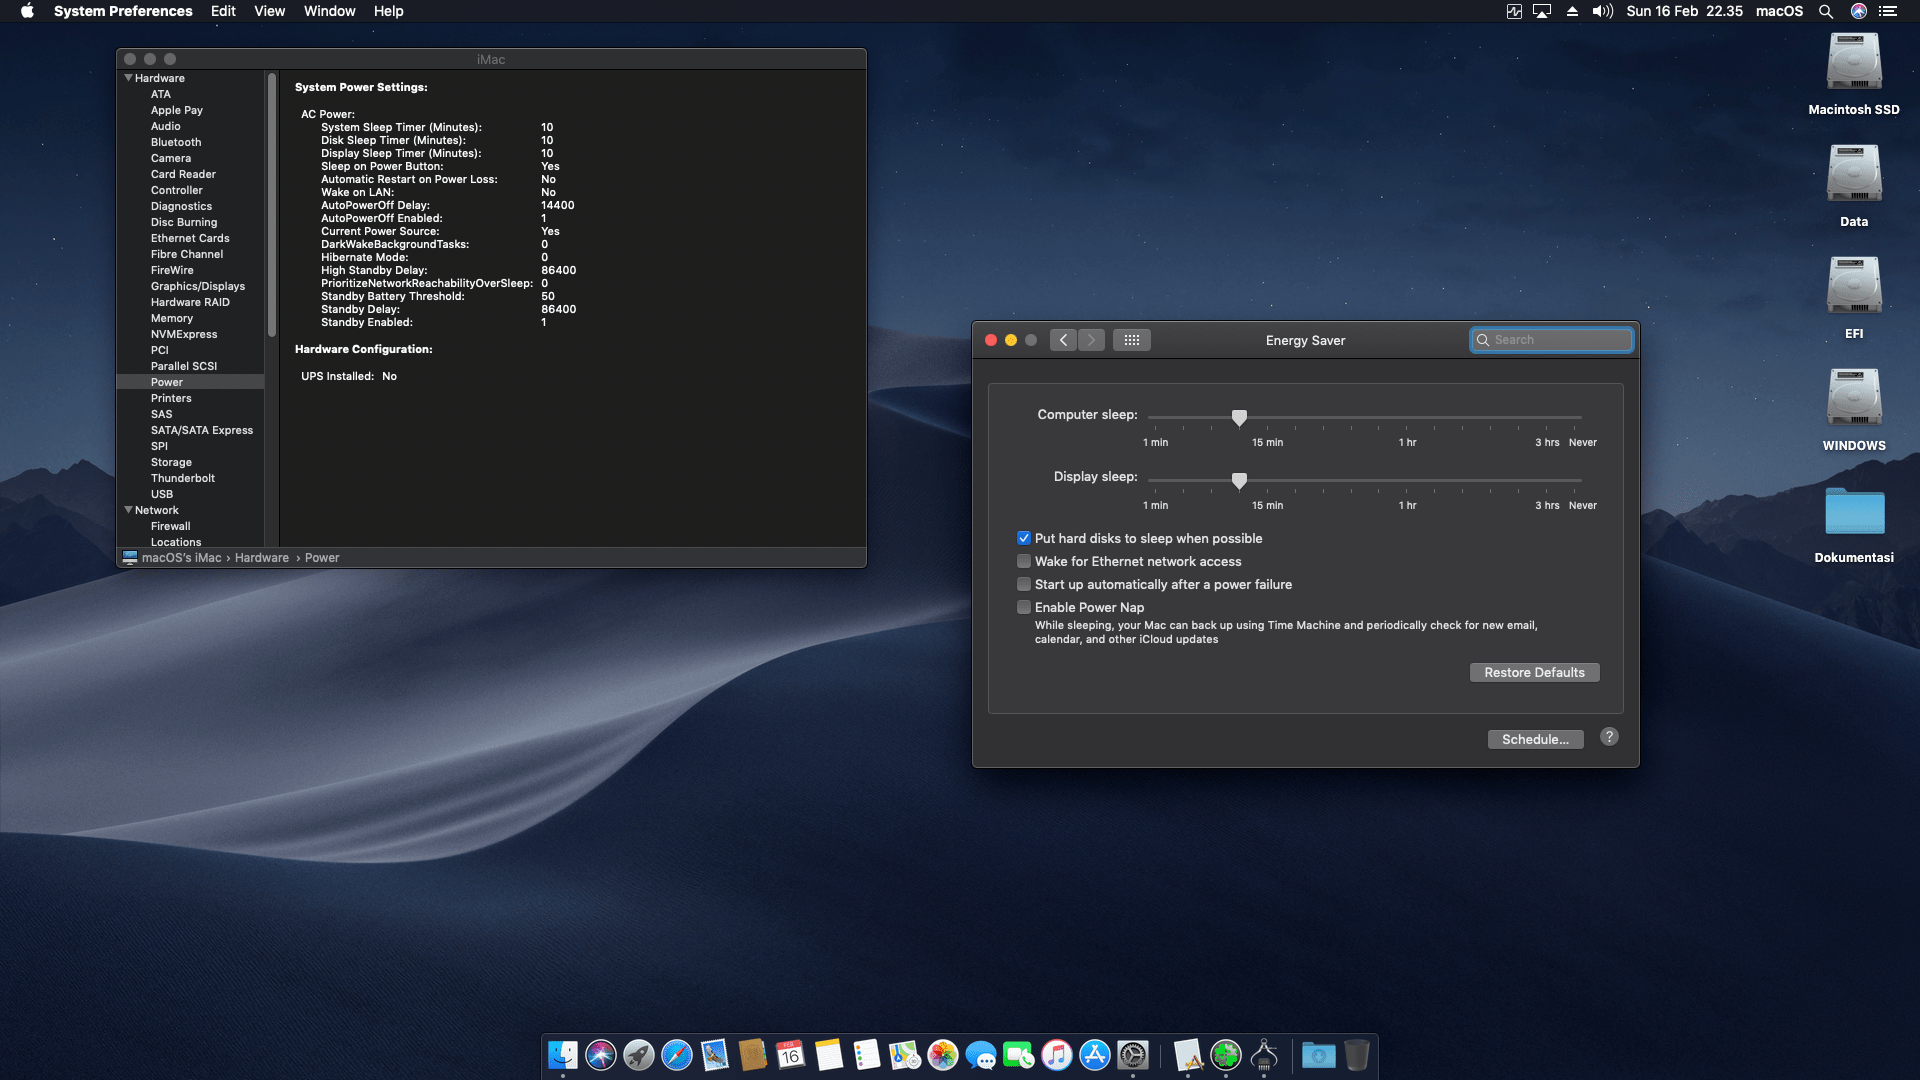Open App Store from the Dock
The image size is (1920, 1080).
point(1095,1055)
